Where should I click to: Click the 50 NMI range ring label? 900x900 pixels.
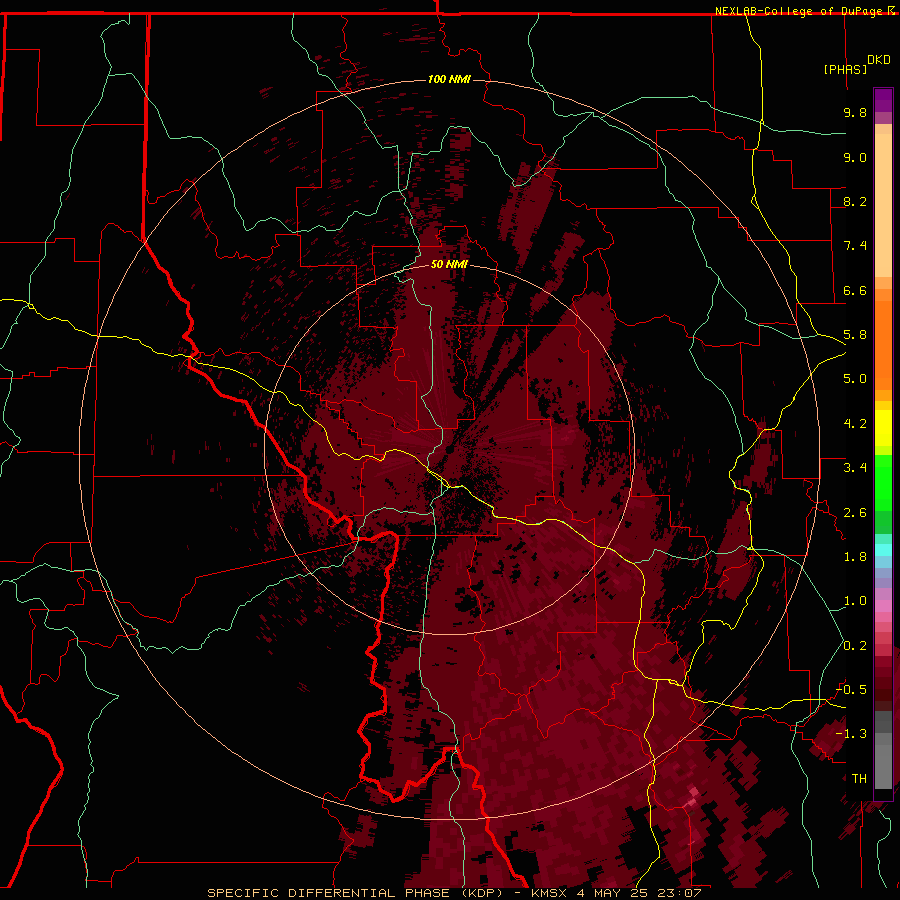pos(449,264)
